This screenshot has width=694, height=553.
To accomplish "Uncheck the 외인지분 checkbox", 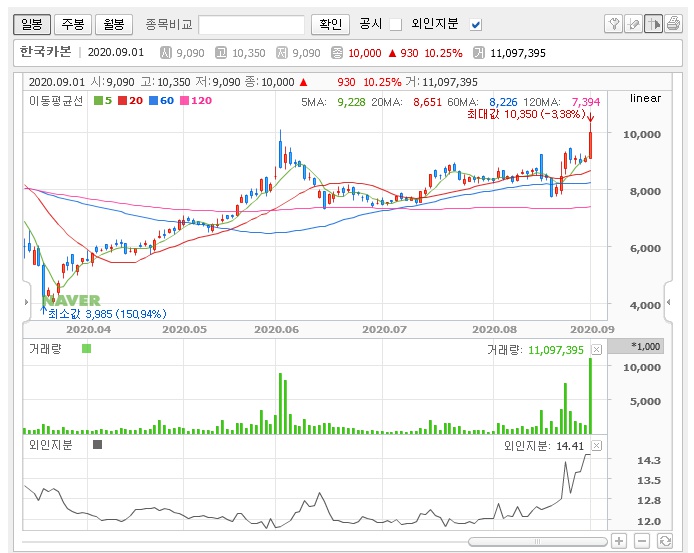I will (476, 24).
